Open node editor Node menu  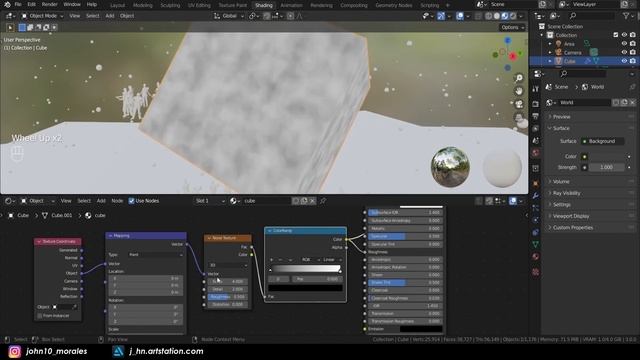[x=117, y=201]
